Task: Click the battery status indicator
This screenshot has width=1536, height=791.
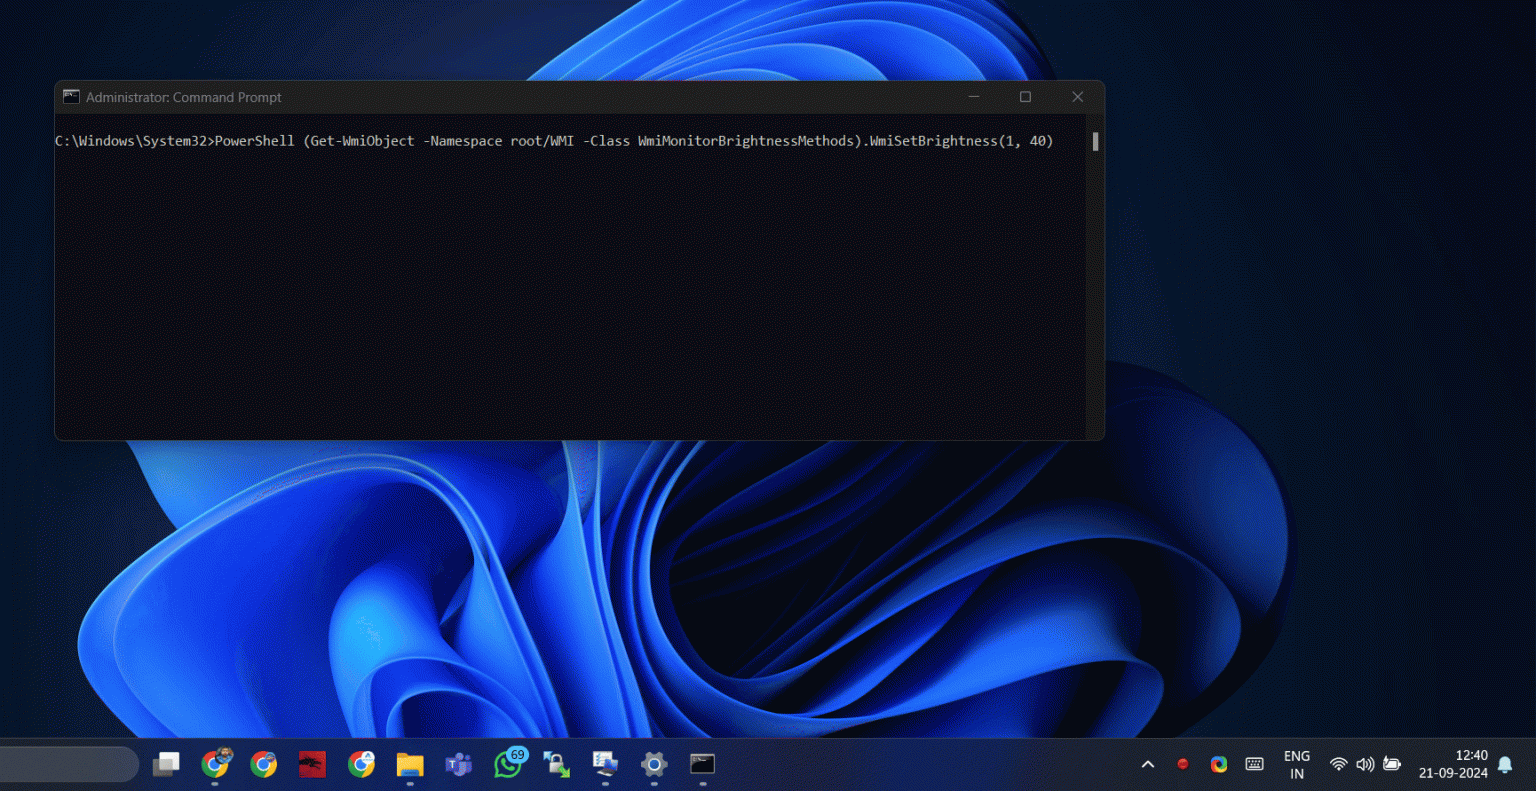Action: pos(1391,764)
